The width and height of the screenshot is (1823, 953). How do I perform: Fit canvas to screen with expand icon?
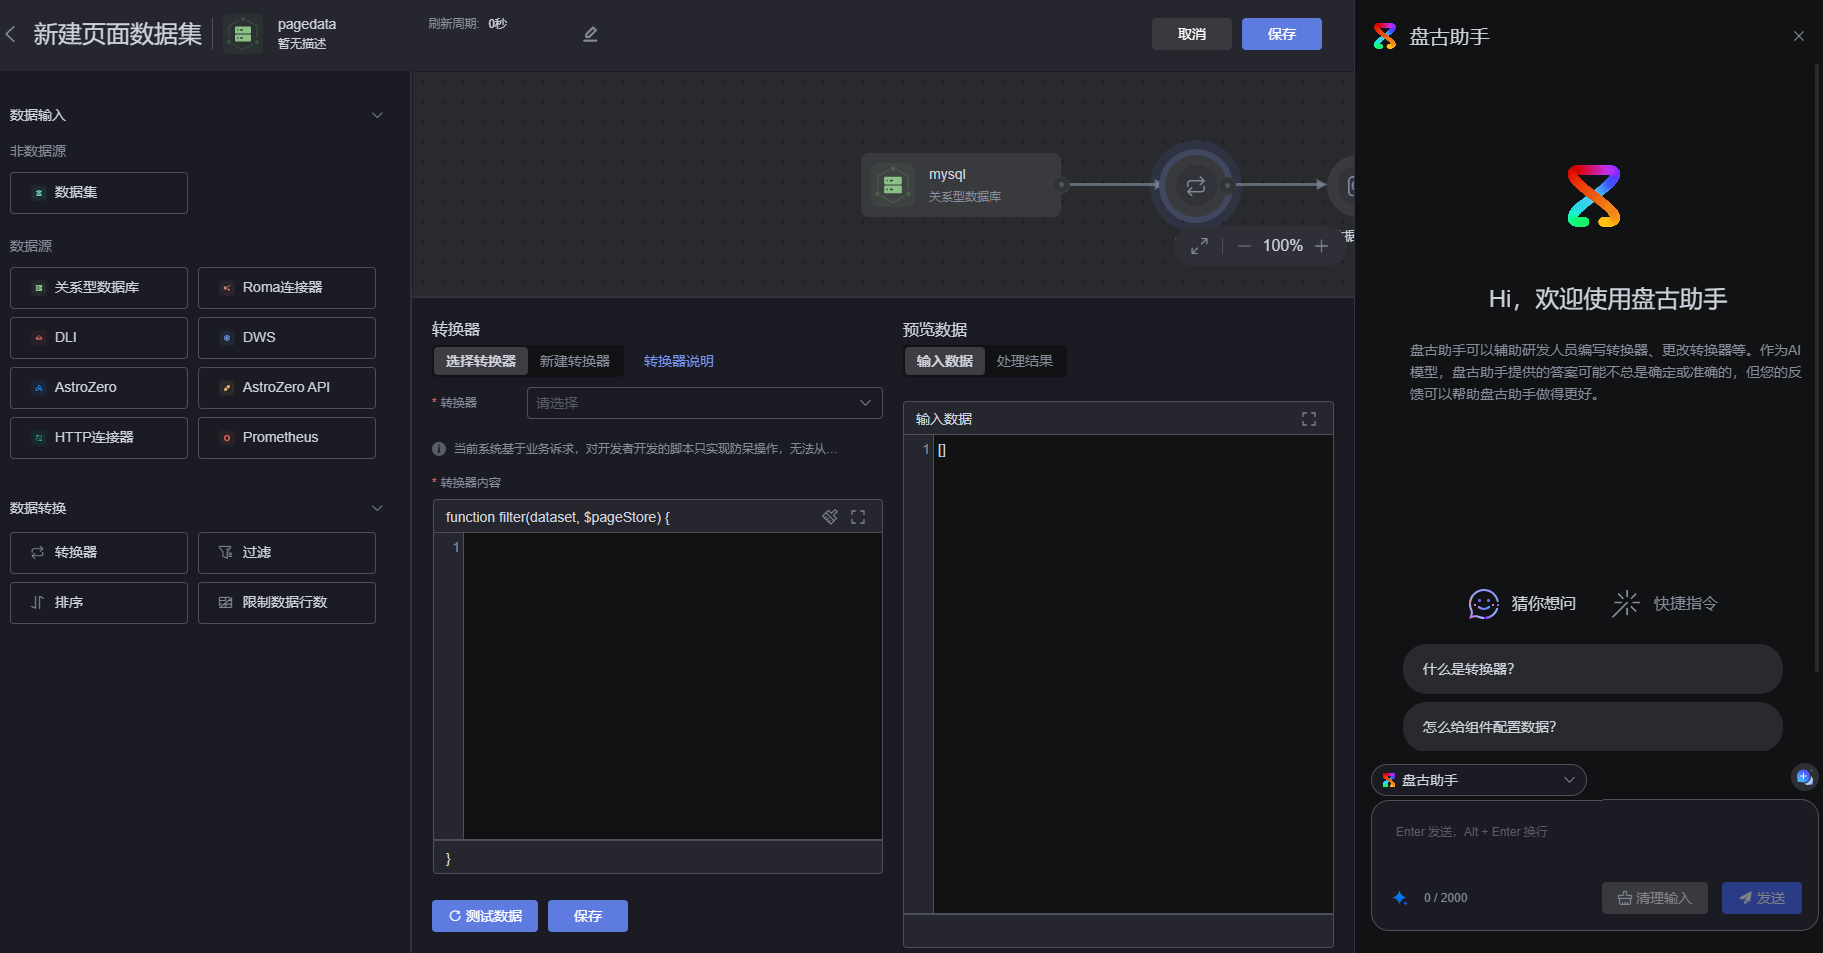[1199, 246]
